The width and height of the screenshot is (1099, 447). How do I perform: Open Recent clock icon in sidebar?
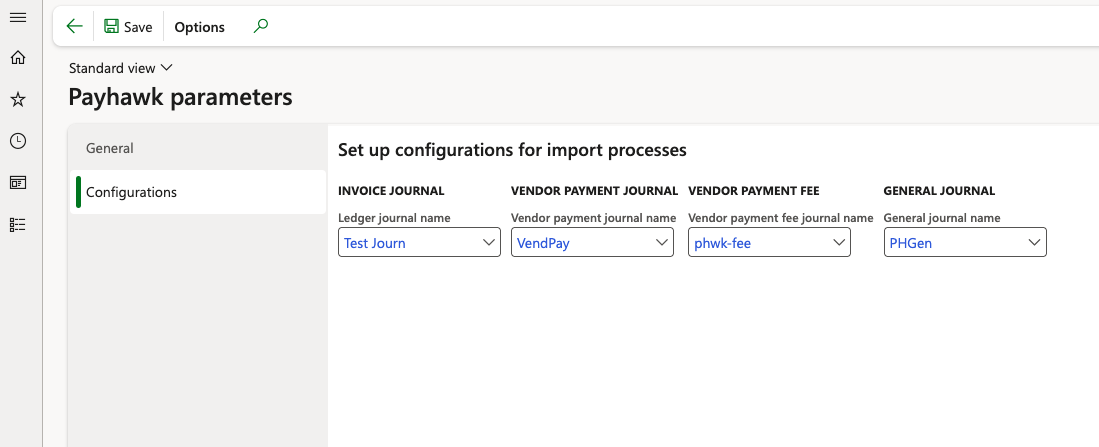point(18,141)
